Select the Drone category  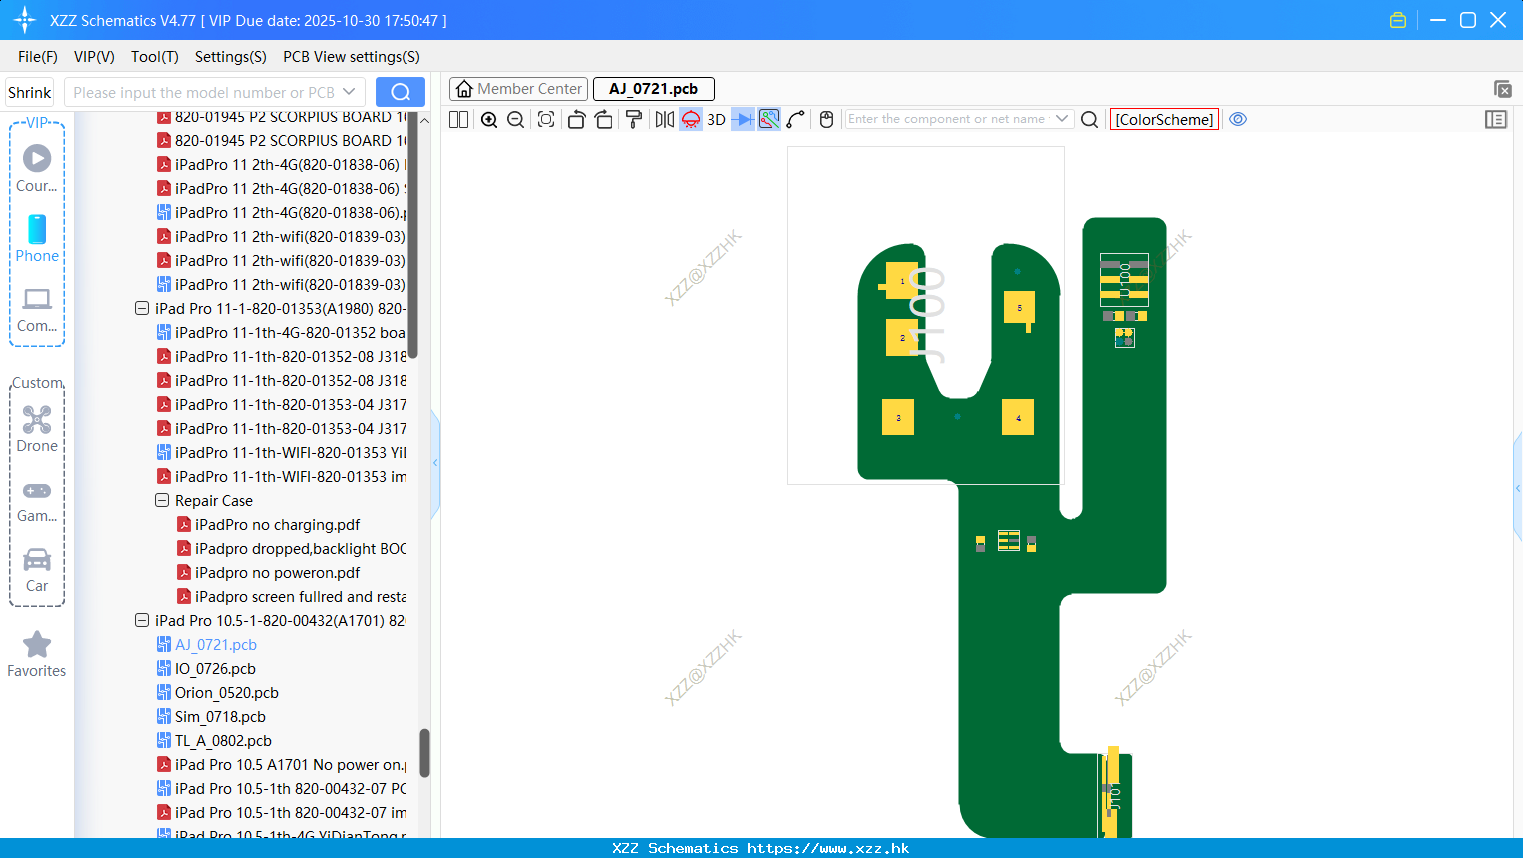coord(37,429)
